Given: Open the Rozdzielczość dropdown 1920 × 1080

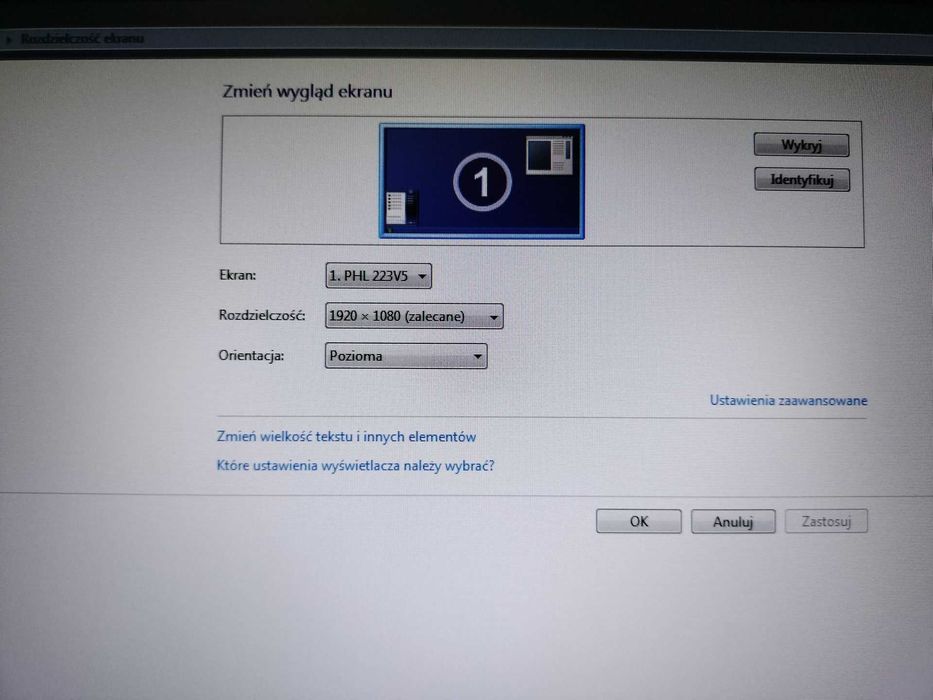Looking at the screenshot, I should 414,316.
